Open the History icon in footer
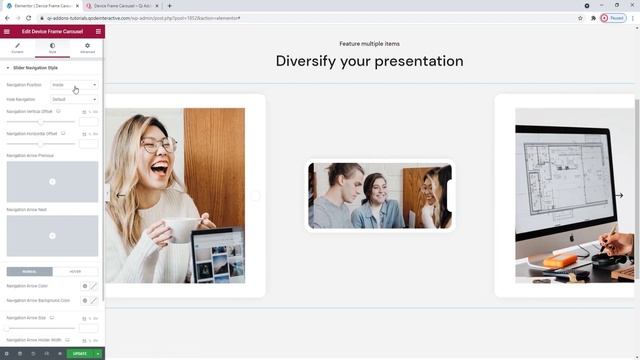 point(33,353)
